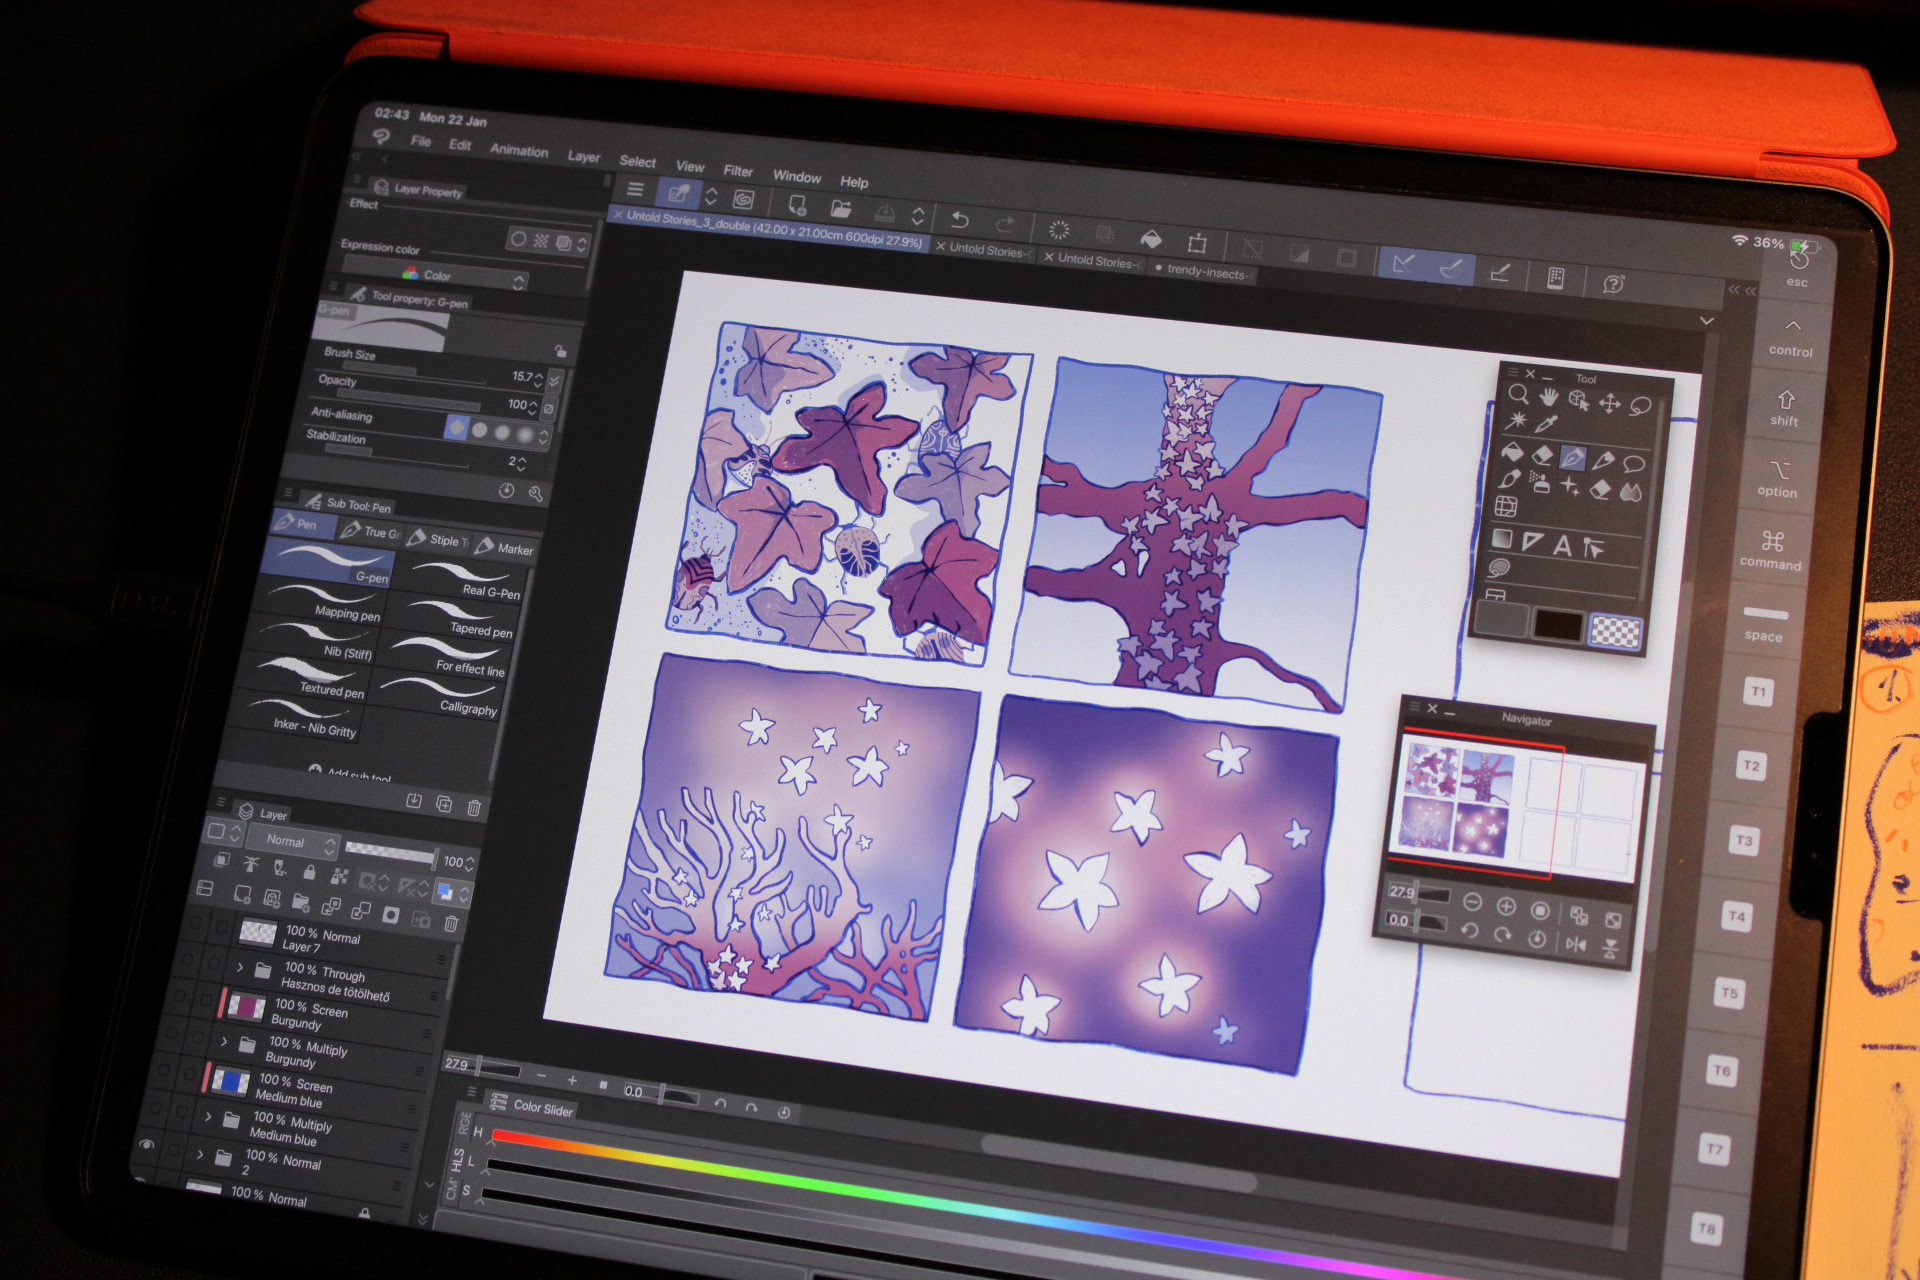Click the New raster layer icon

point(243,894)
